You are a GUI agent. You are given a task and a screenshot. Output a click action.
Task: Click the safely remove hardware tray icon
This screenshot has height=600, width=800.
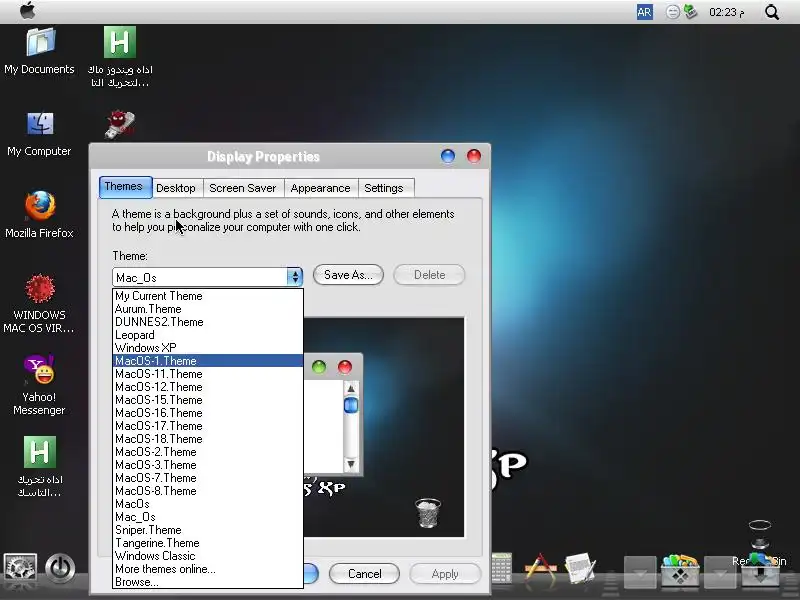[x=690, y=12]
